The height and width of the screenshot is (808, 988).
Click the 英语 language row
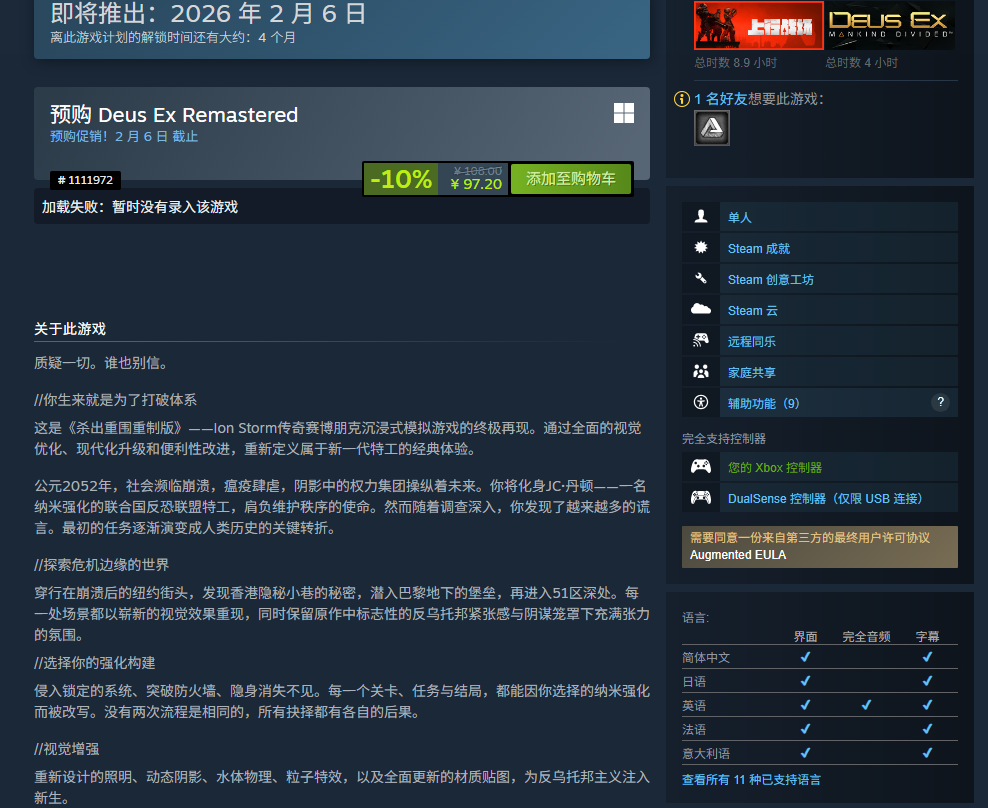click(820, 705)
